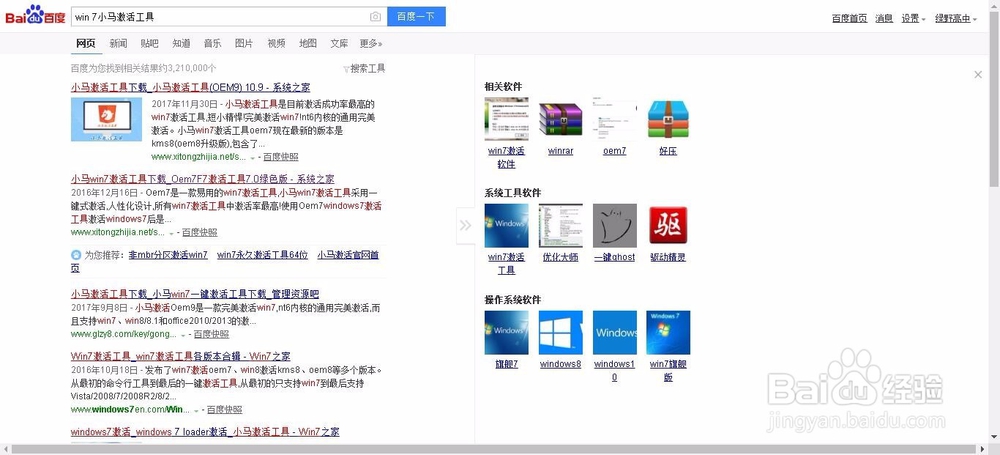Viewport: 1000px width, 455px height.
Task: Click the winrar text label
Action: 561,151
